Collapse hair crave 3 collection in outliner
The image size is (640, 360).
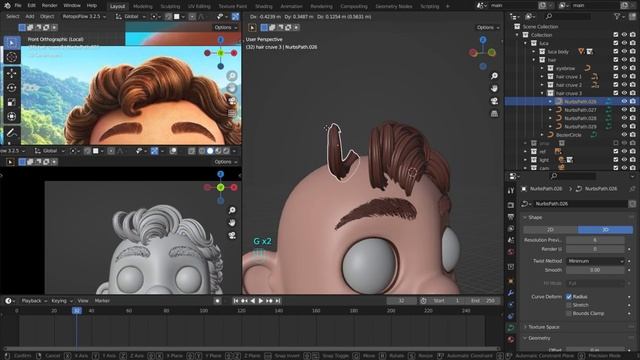tap(542, 93)
